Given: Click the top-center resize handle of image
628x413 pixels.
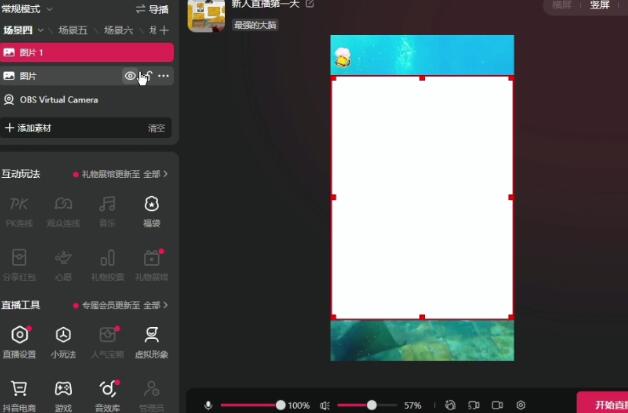Looking at the screenshot, I should pos(422,78).
